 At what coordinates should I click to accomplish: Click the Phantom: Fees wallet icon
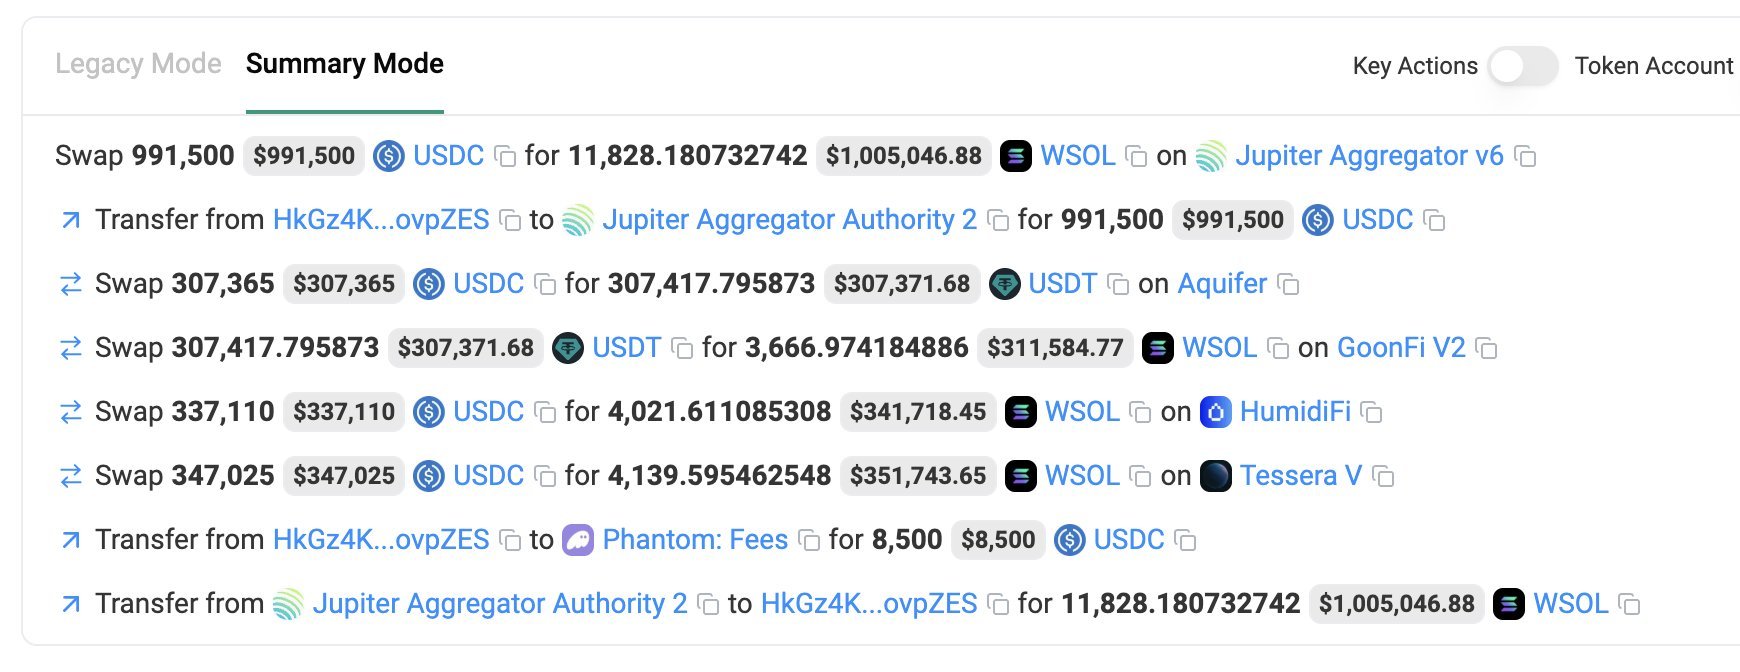(x=578, y=540)
